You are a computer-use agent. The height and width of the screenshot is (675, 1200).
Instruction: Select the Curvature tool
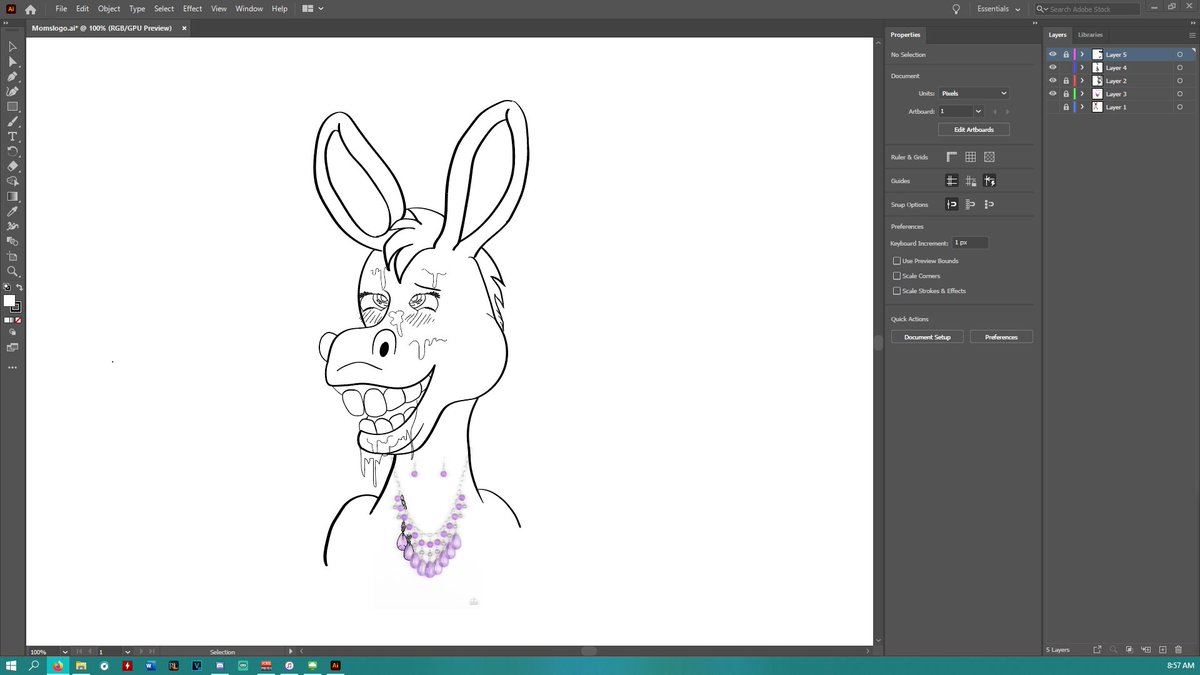tap(13, 91)
